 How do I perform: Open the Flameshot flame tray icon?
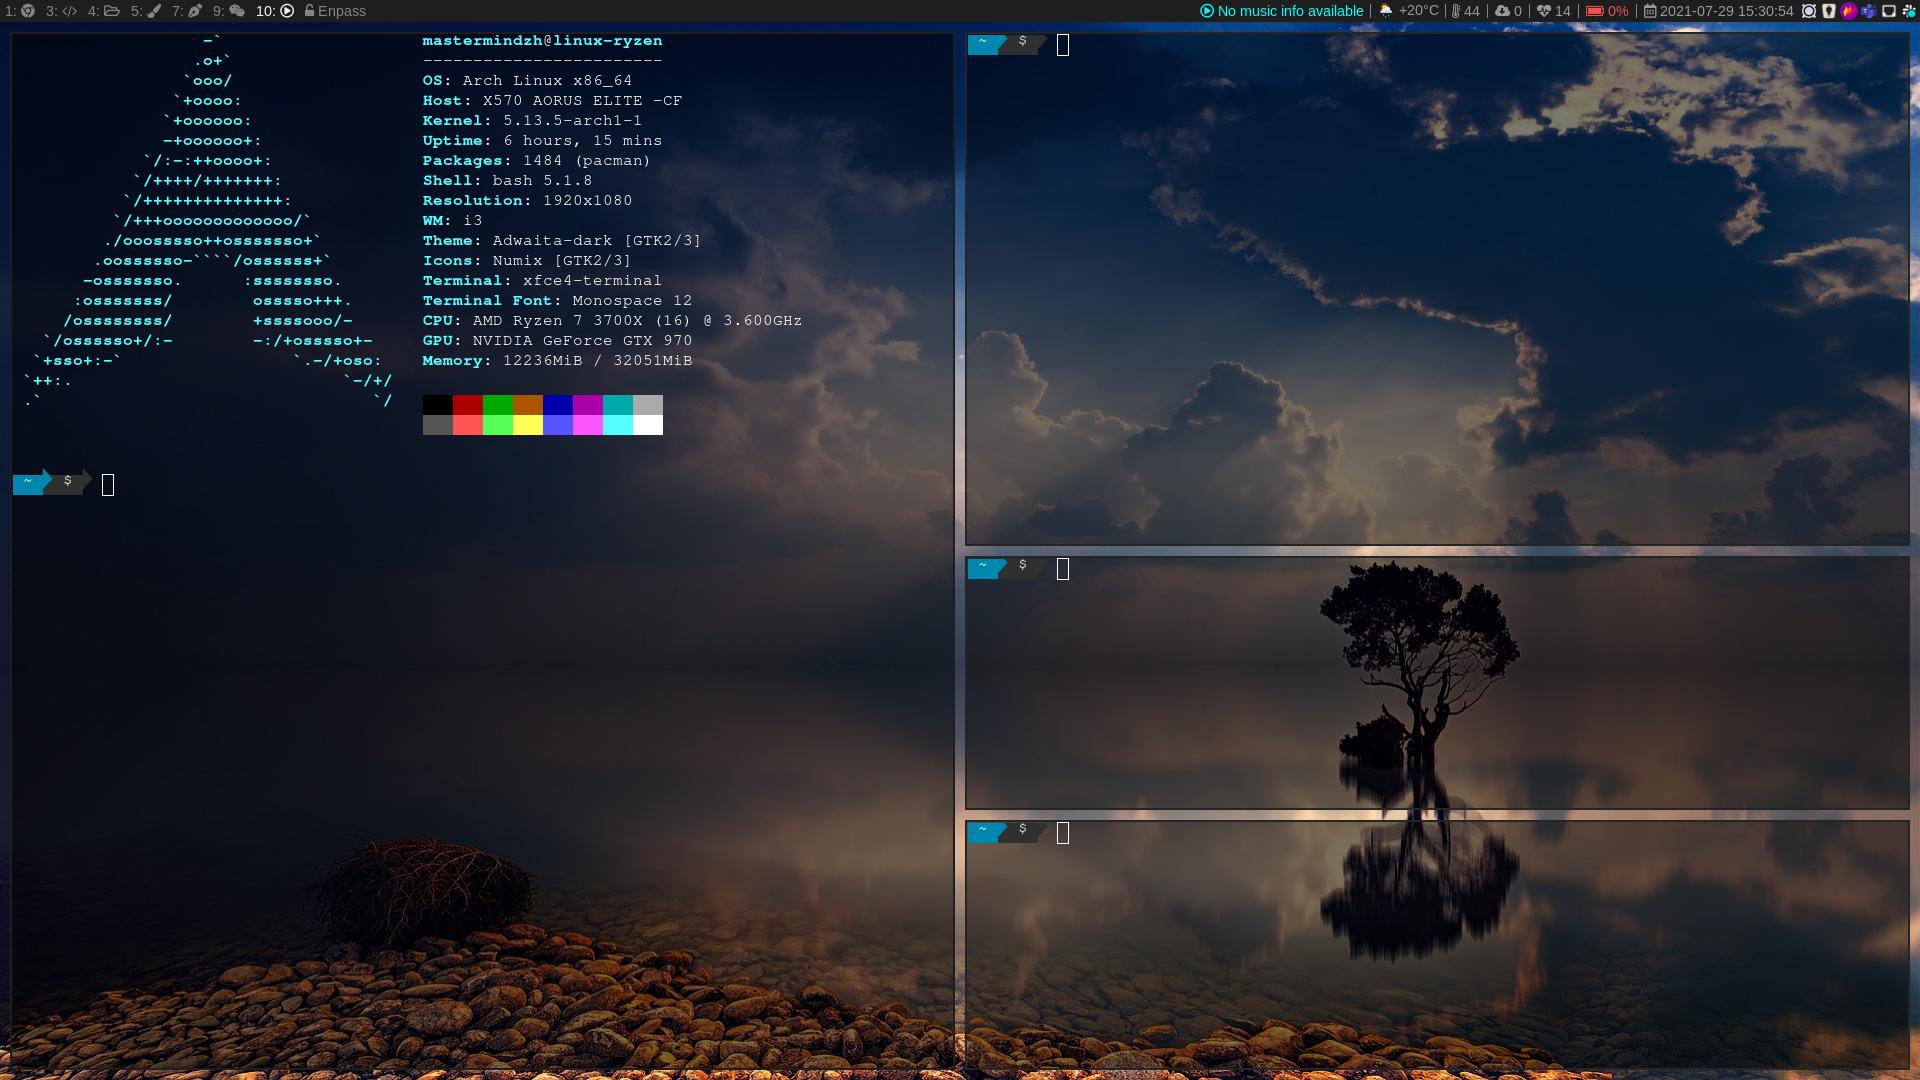click(x=1849, y=11)
